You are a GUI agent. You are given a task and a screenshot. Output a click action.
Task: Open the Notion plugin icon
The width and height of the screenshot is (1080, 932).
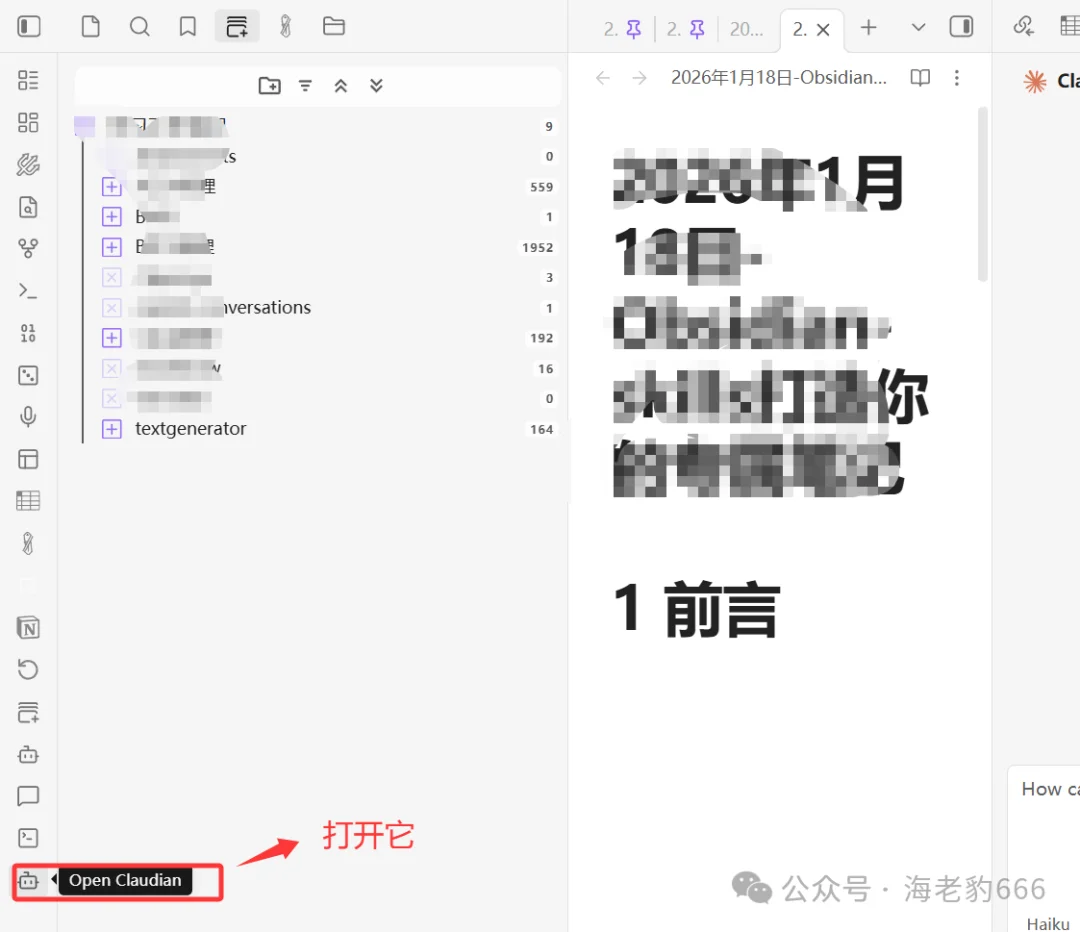tap(27, 627)
